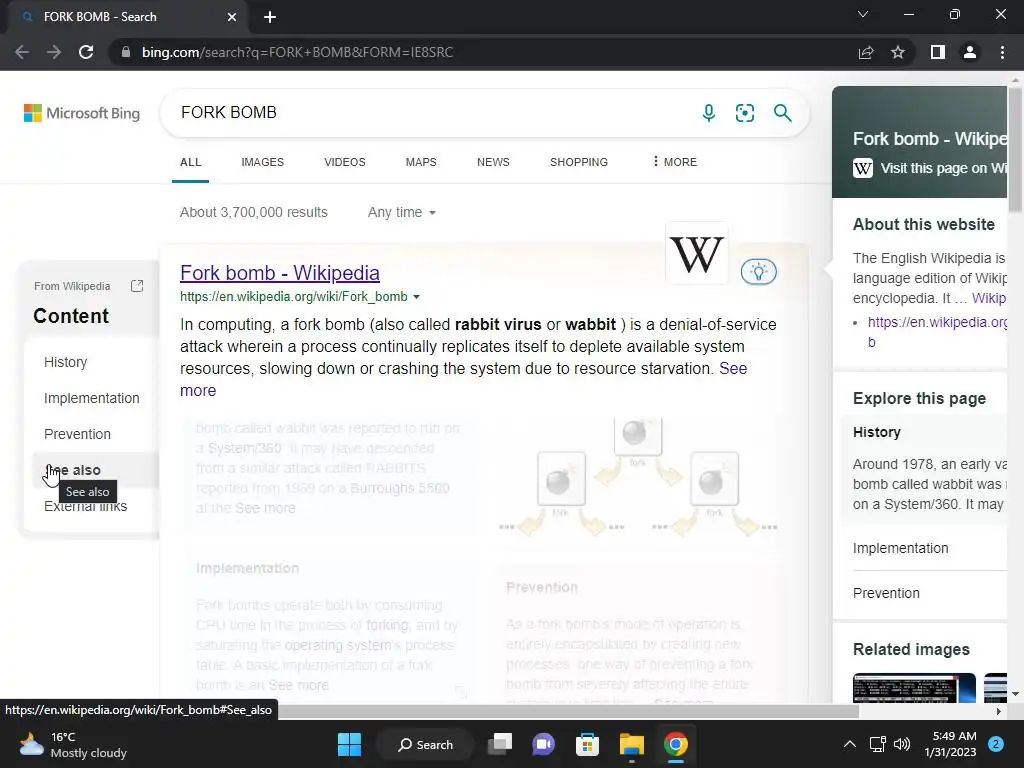This screenshot has height=768, width=1024.
Task: Switch to IMAGES tab
Action: 263,162
